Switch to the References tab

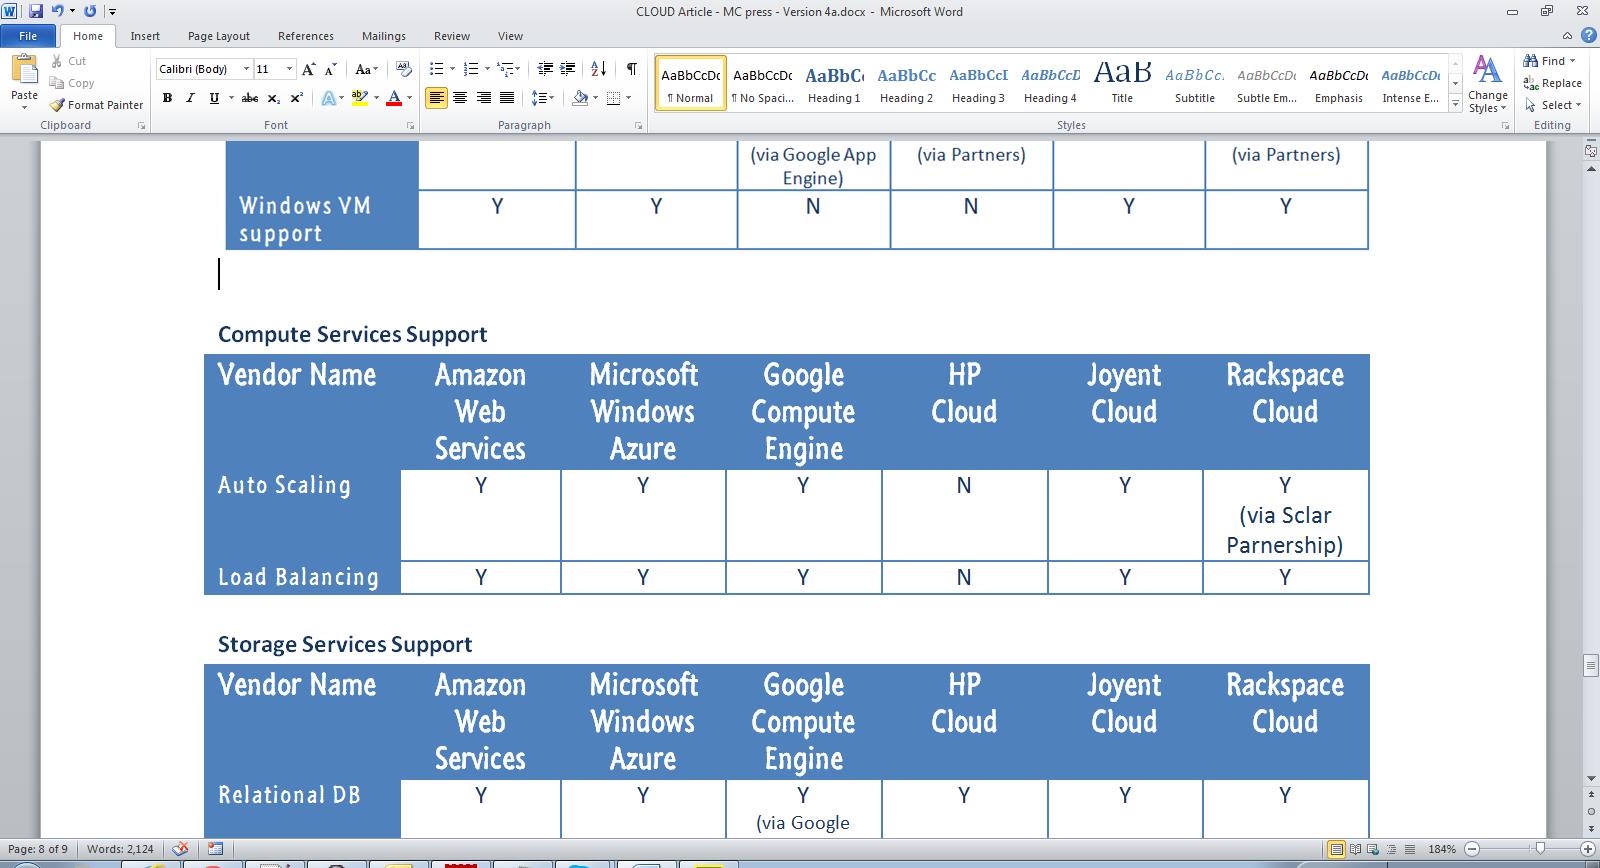coord(306,36)
